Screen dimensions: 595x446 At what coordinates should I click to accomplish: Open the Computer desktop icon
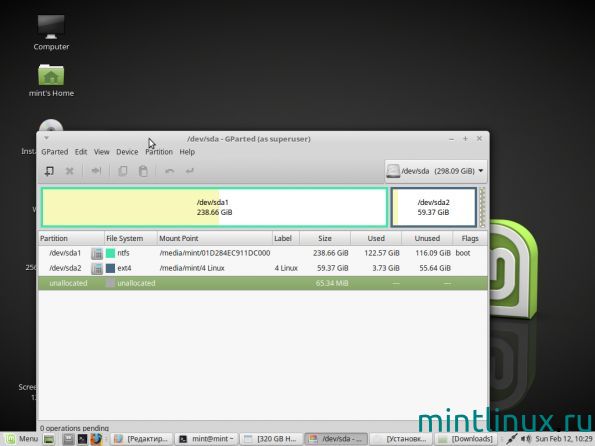(x=51, y=33)
